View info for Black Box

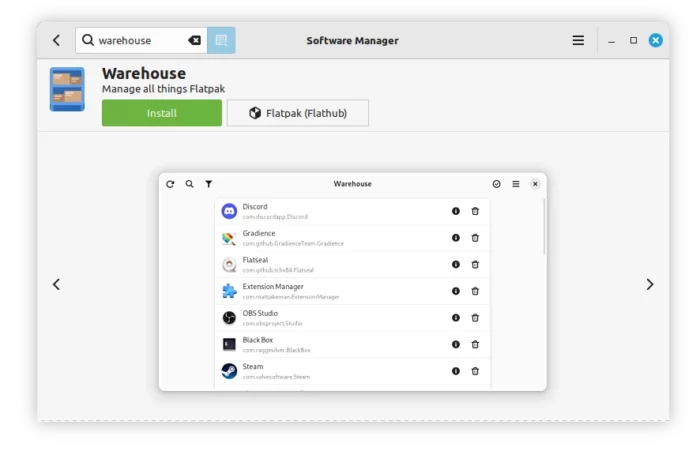[456, 344]
